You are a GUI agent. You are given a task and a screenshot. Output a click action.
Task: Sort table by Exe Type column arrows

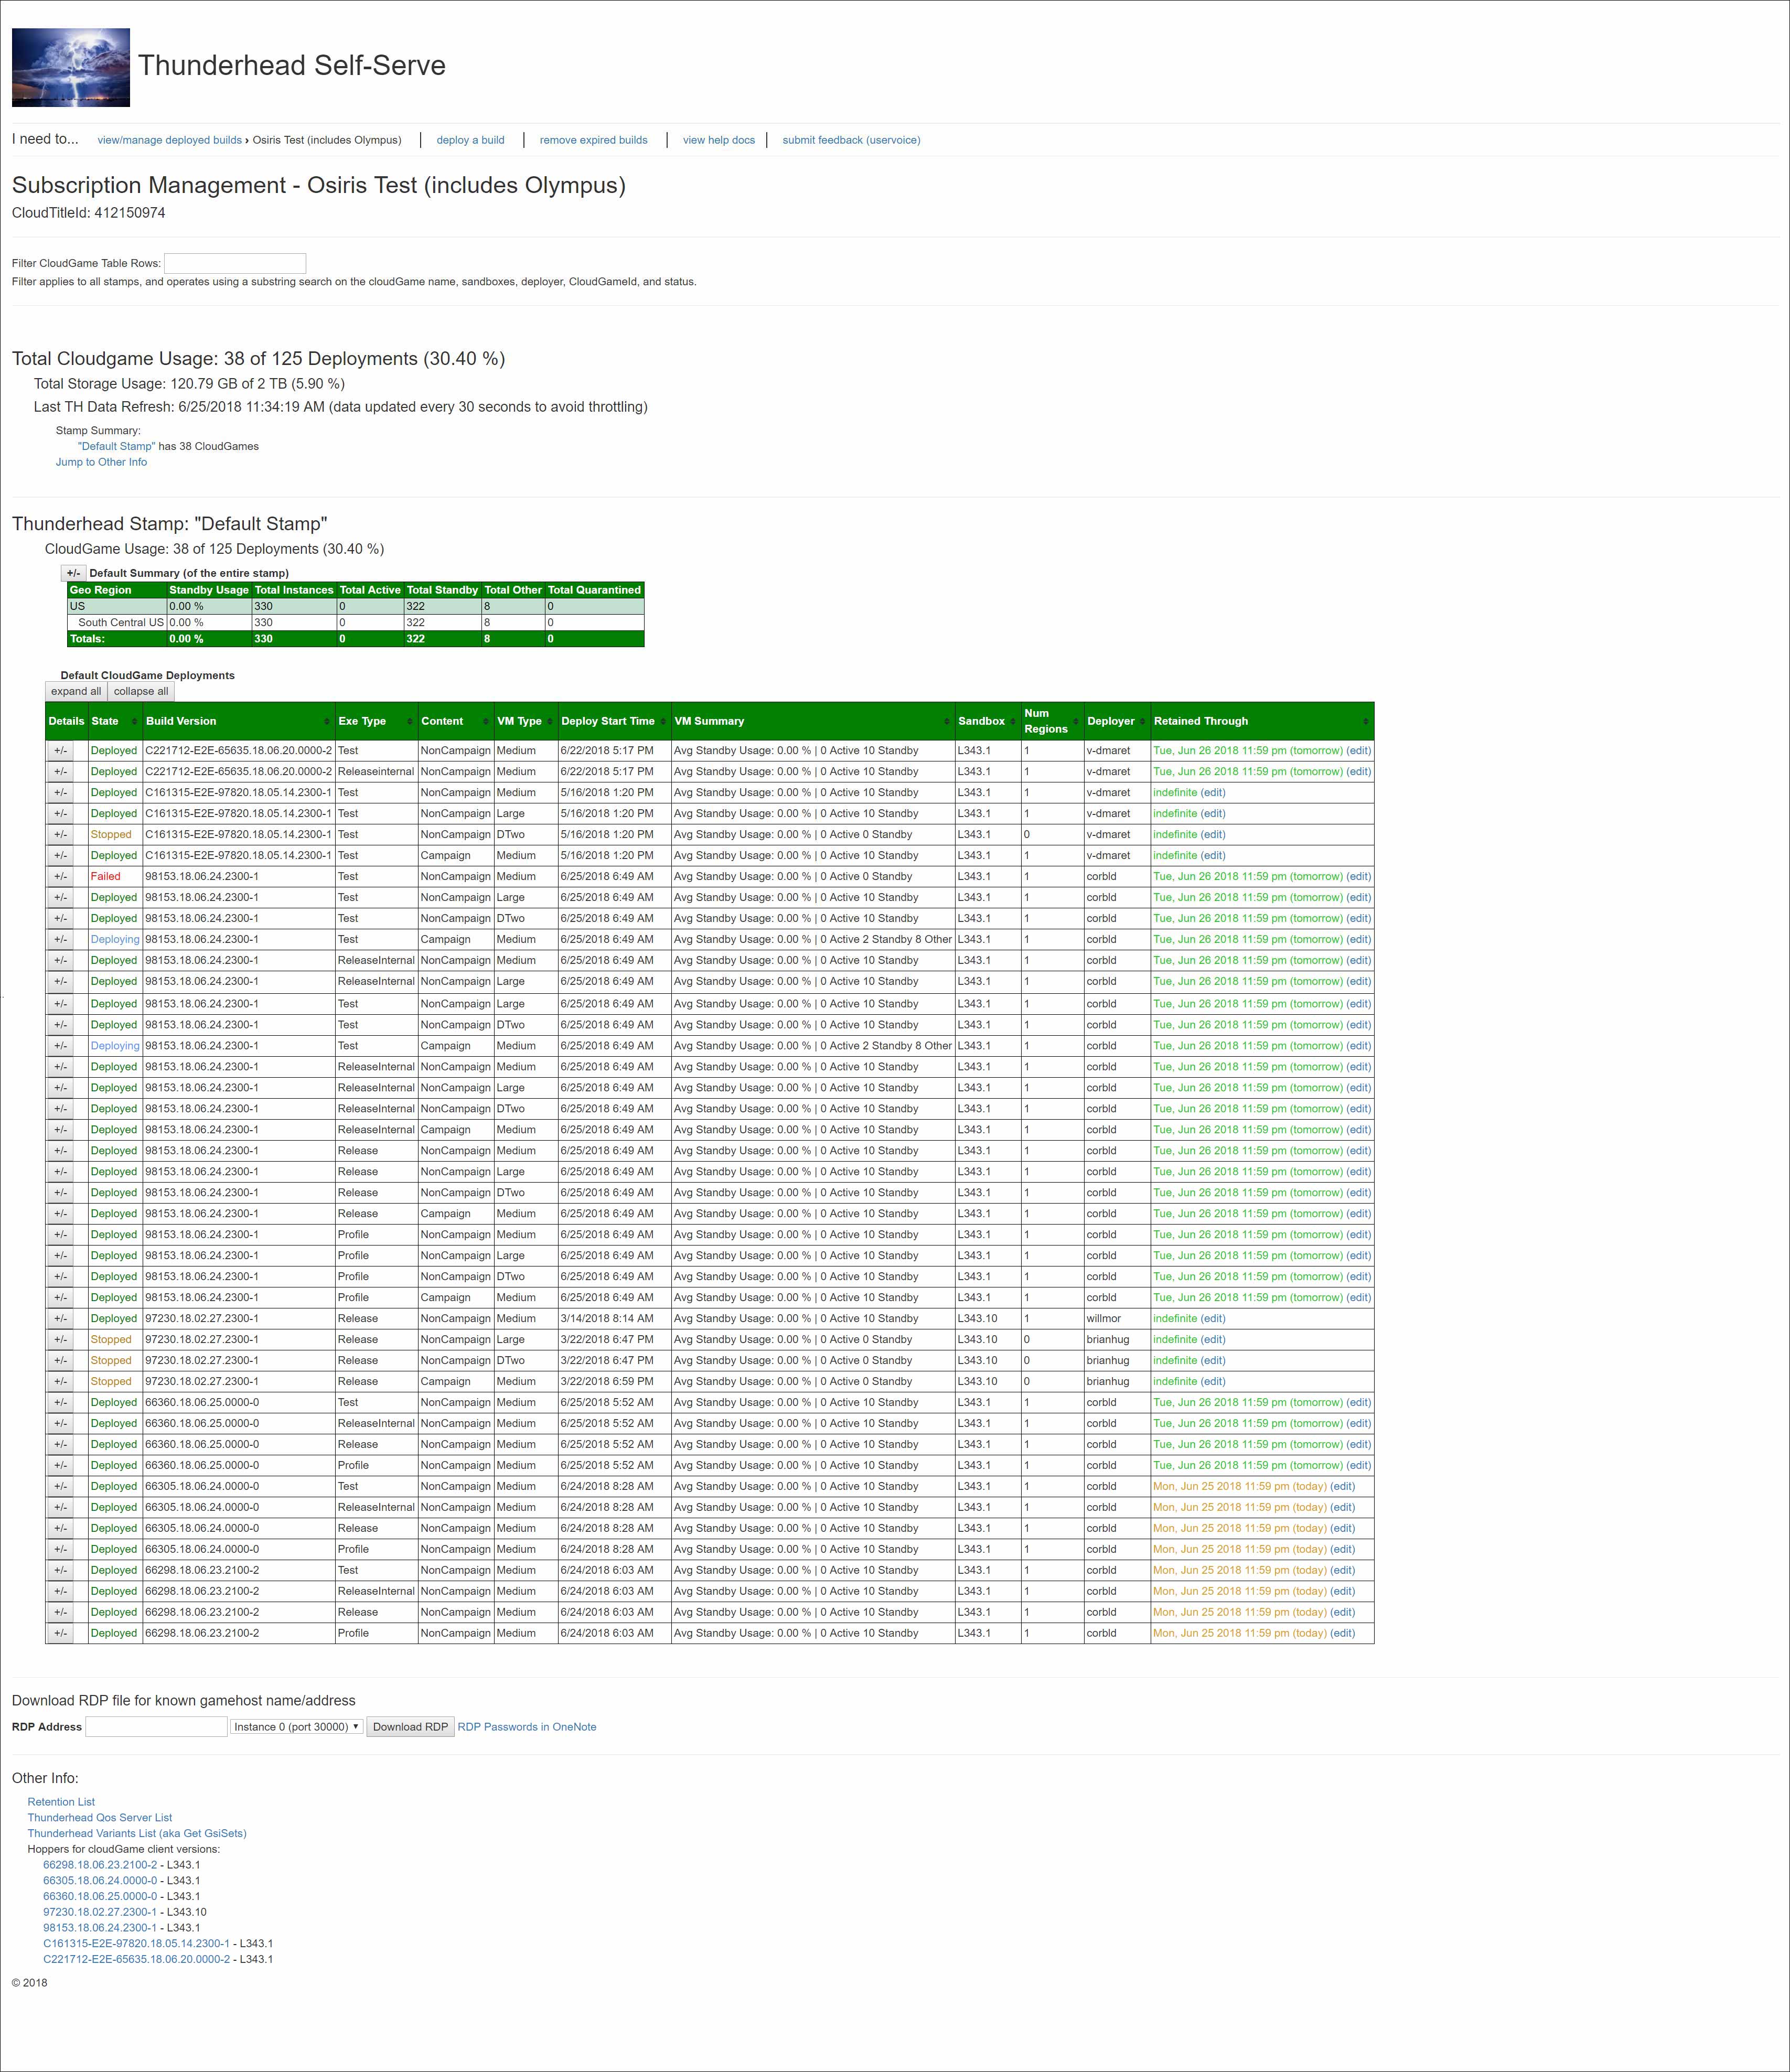tap(410, 721)
